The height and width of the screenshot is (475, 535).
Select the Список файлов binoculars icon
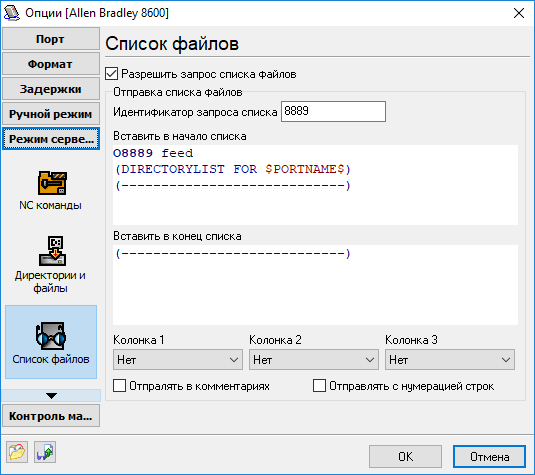[x=51, y=336]
